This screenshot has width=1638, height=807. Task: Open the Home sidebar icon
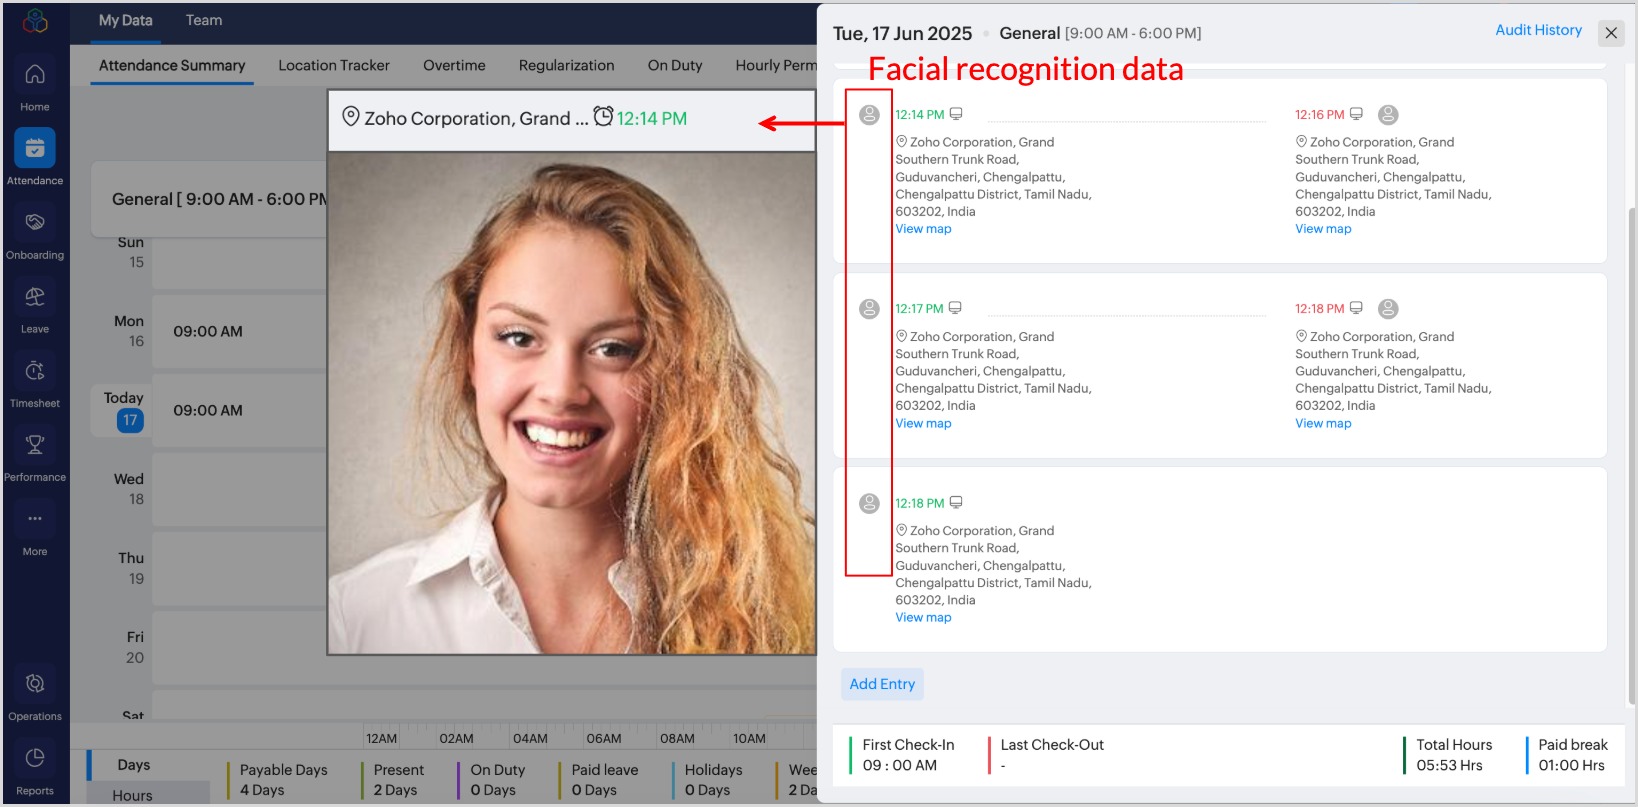[x=35, y=74]
